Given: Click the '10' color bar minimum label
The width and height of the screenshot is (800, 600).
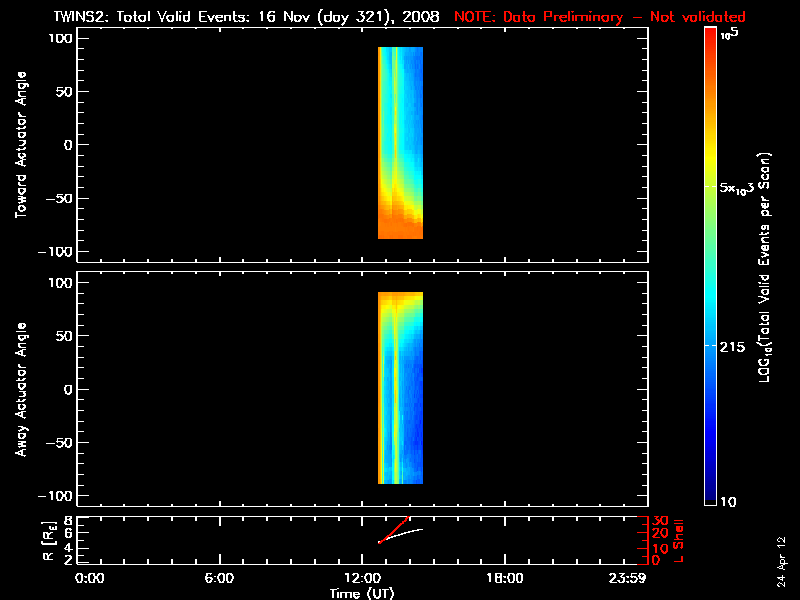Looking at the screenshot, I should pyautogui.click(x=728, y=502).
